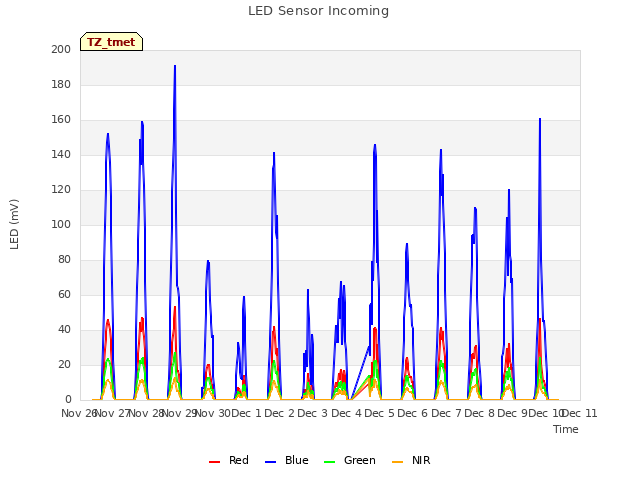Click the 180 y-axis tick label
The image size is (640, 480).
(61, 84)
